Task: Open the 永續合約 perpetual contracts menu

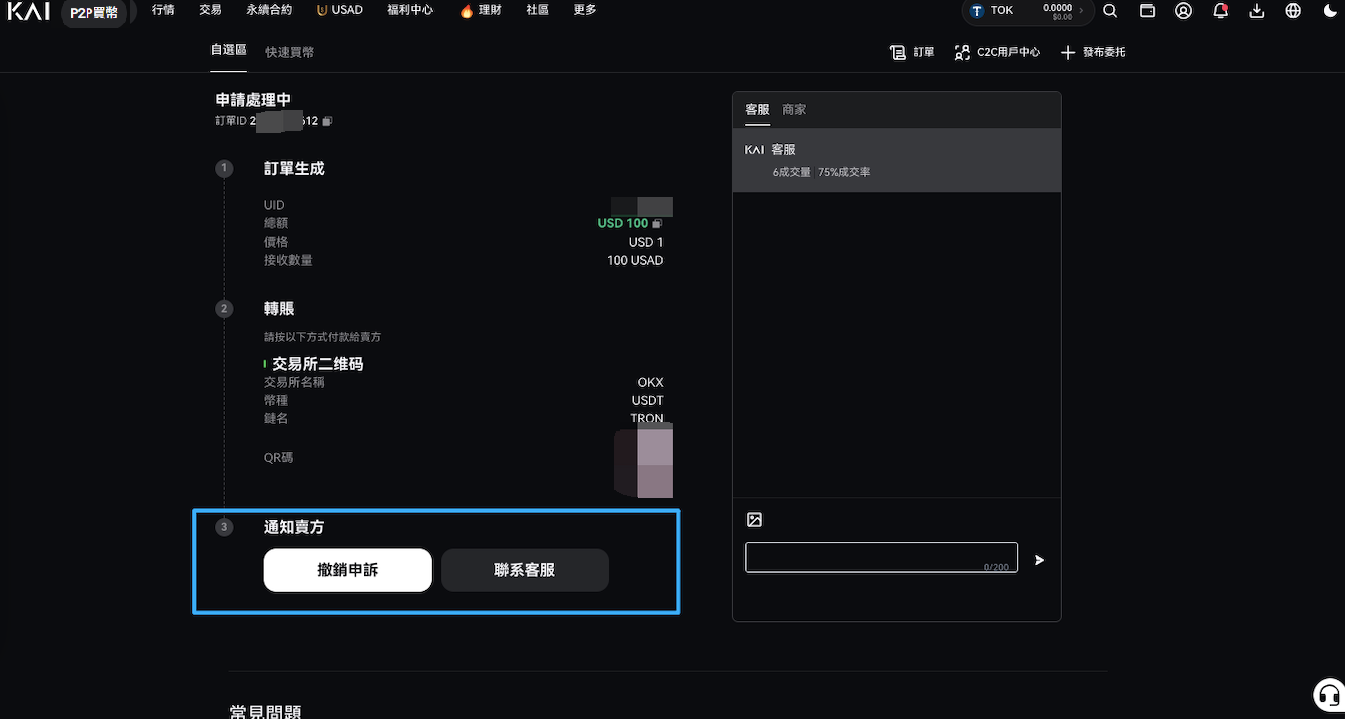Action: 269,10
